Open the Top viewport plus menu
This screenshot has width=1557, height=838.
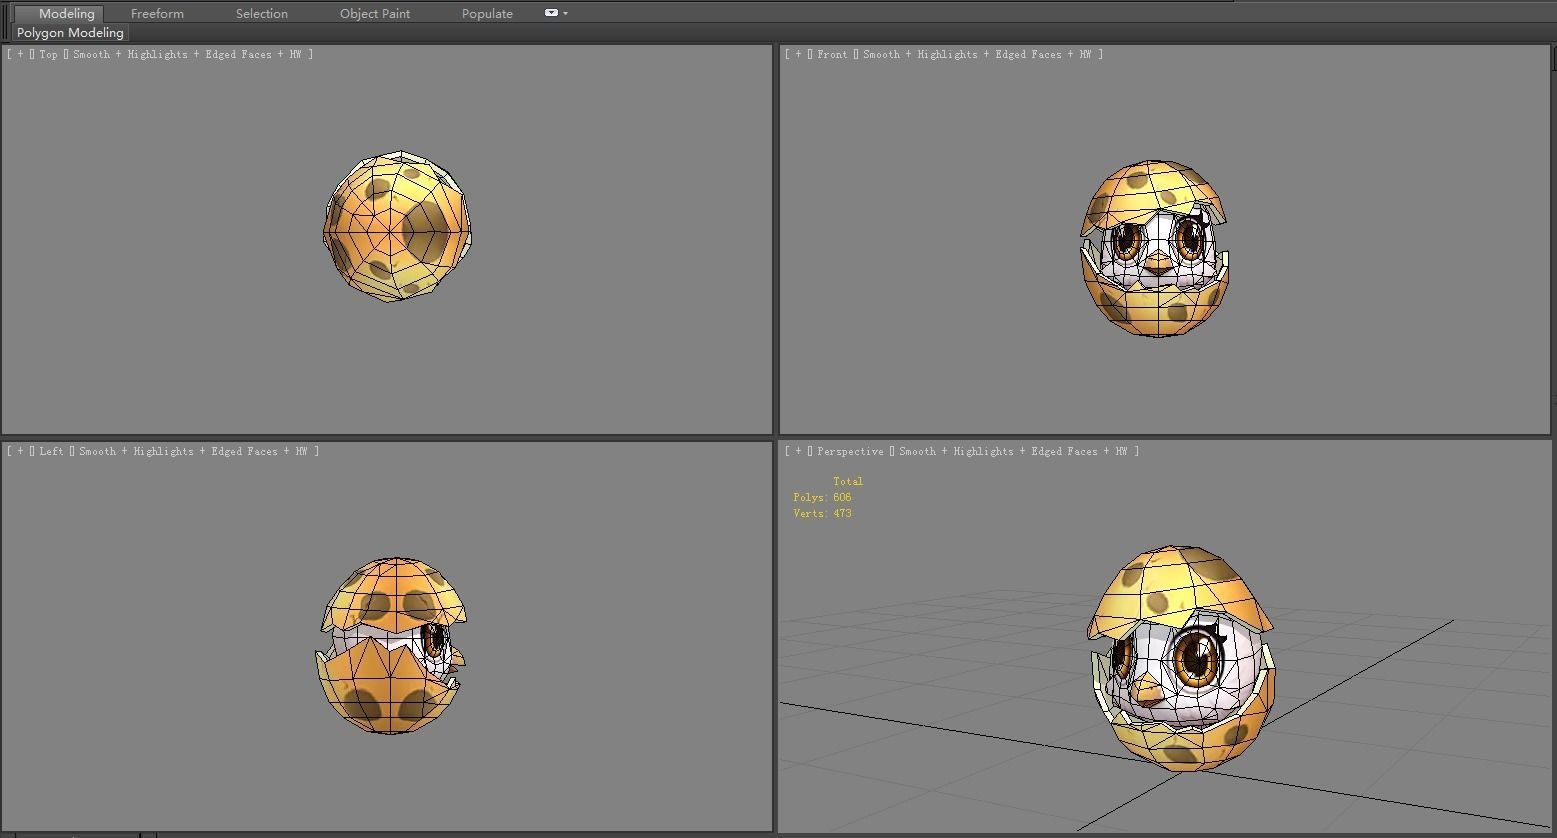click(x=20, y=54)
